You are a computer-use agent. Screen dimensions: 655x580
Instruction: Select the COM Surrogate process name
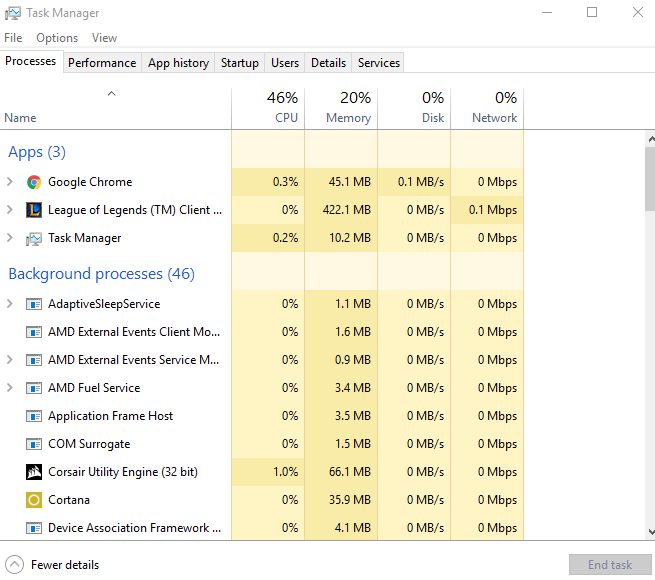pos(89,444)
